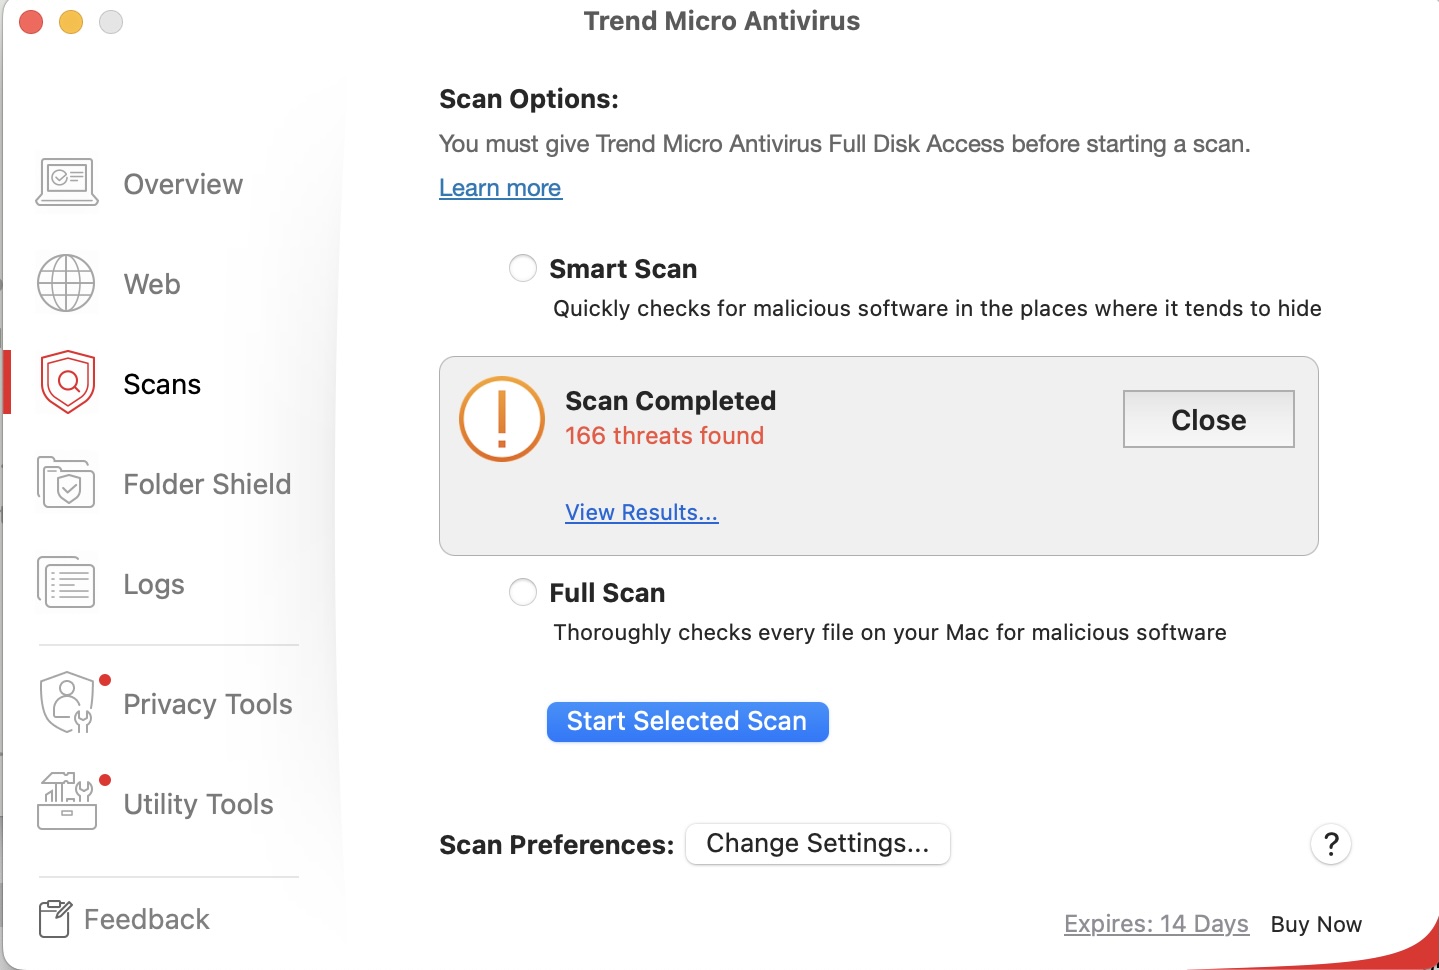This screenshot has width=1439, height=970.
Task: View results of the completed scan
Action: (641, 512)
